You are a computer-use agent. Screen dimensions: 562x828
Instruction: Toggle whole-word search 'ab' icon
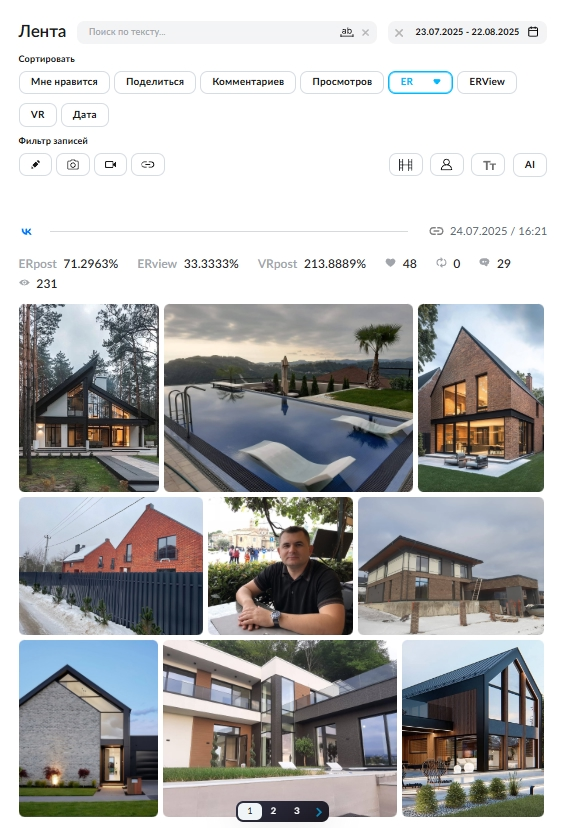(x=346, y=32)
